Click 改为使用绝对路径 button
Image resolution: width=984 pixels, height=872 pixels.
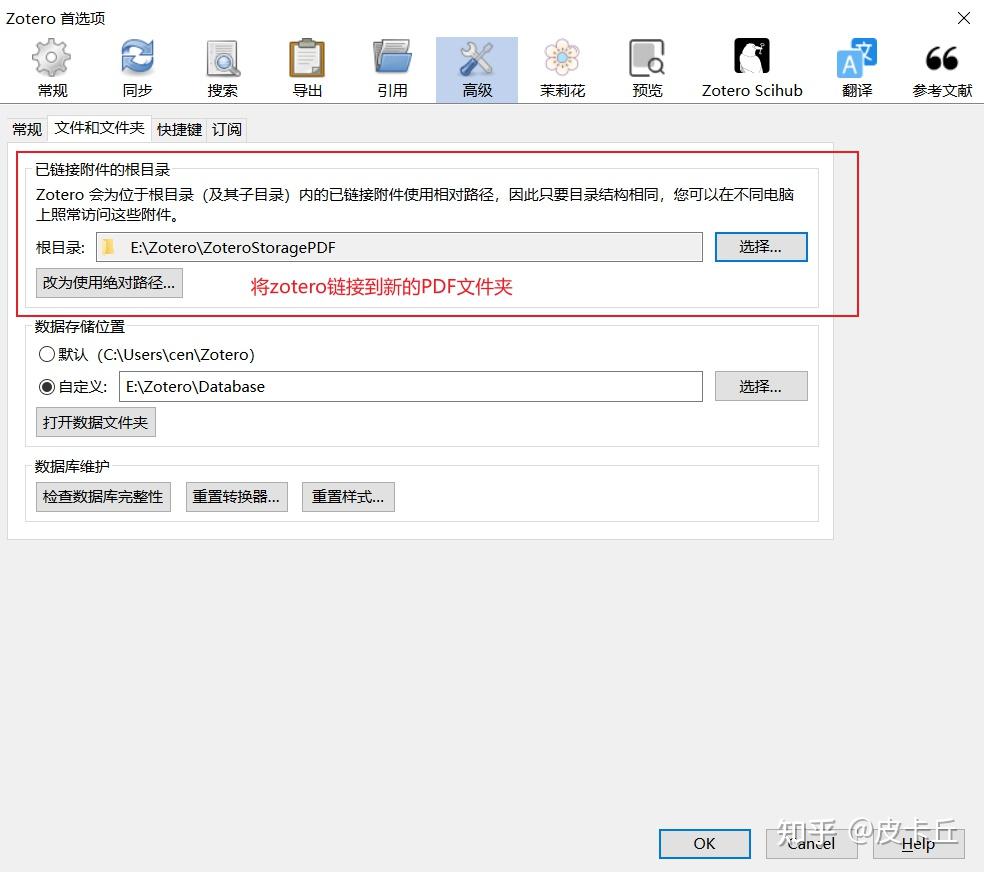coord(109,283)
